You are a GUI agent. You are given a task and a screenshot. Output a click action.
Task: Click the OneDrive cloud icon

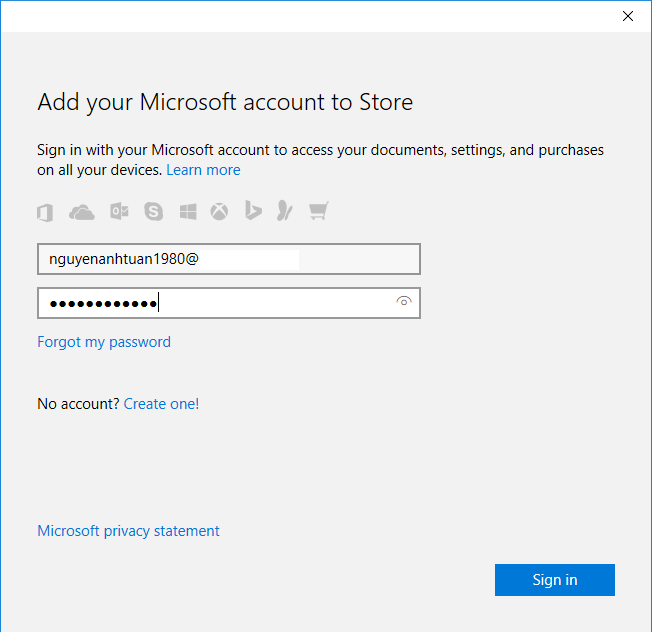click(x=82, y=212)
